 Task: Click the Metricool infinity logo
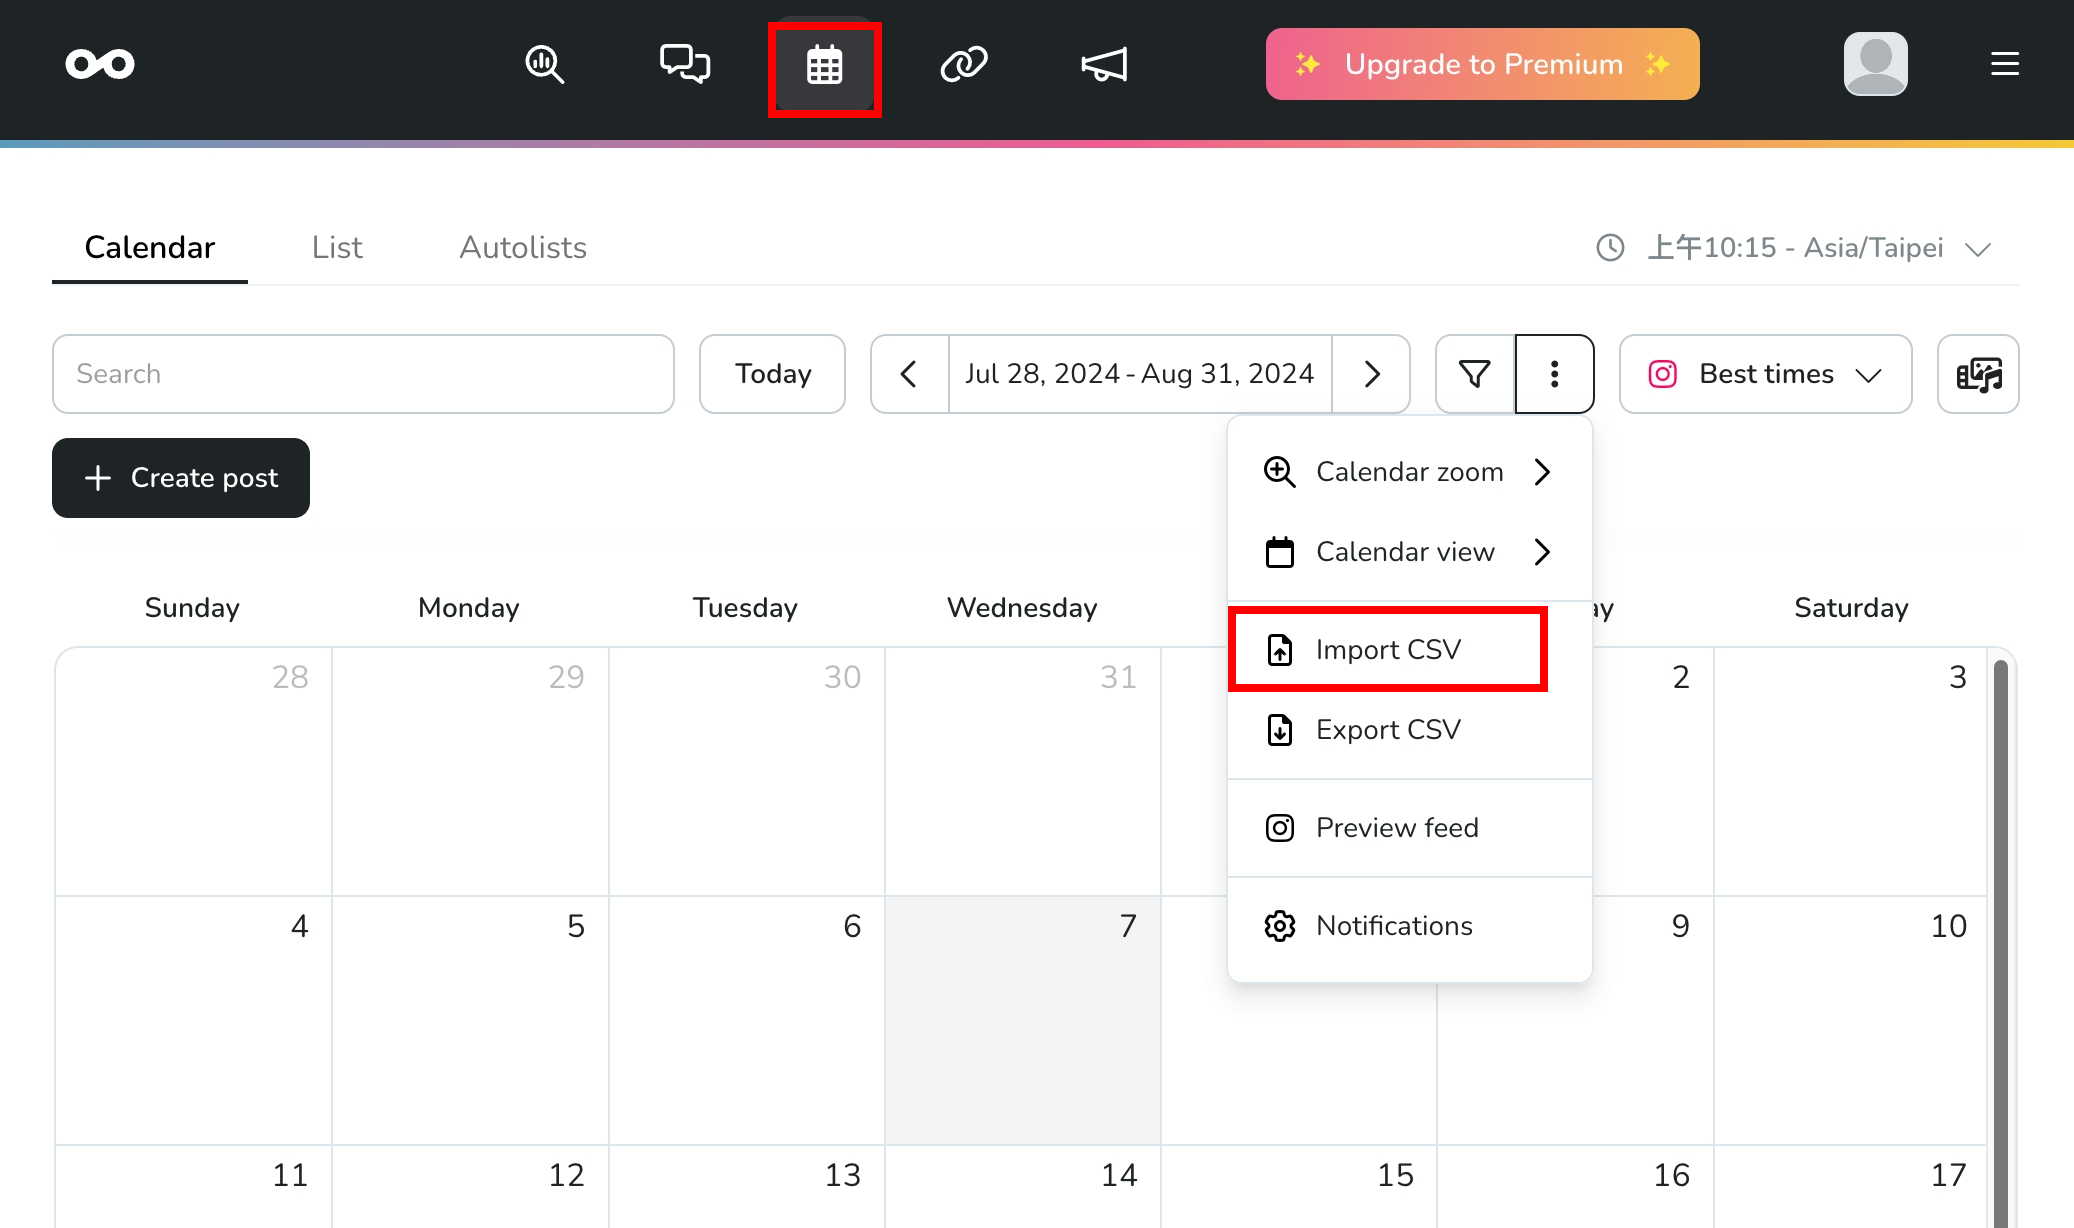tap(100, 64)
